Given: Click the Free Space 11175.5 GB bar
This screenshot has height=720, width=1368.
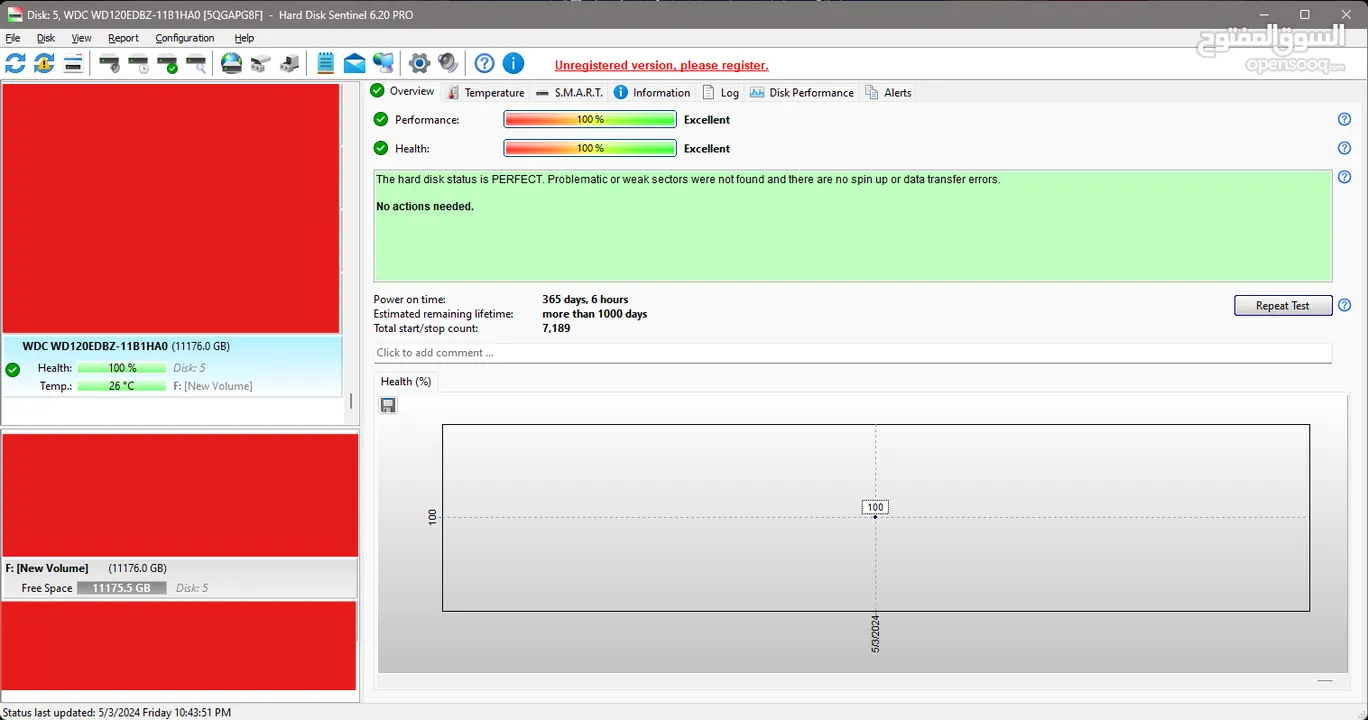Looking at the screenshot, I should [122, 588].
